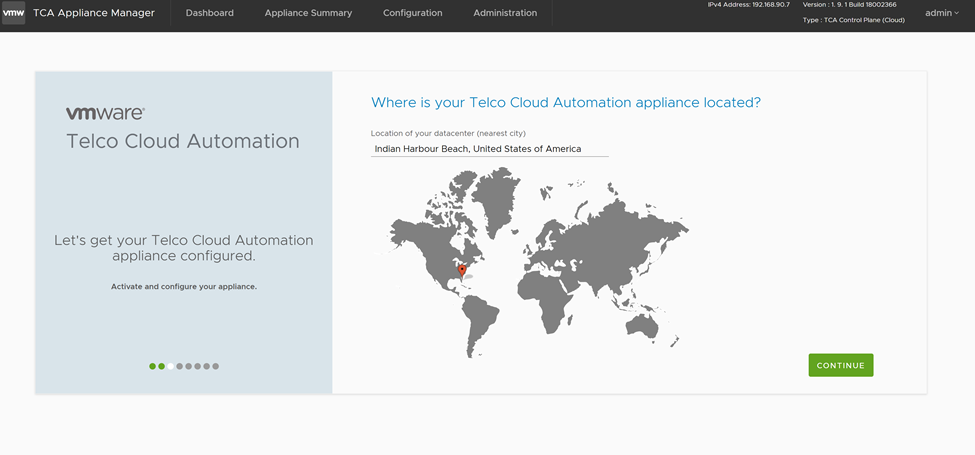The image size is (975, 455).
Task: Click the datacenter location input field
Action: click(x=489, y=149)
